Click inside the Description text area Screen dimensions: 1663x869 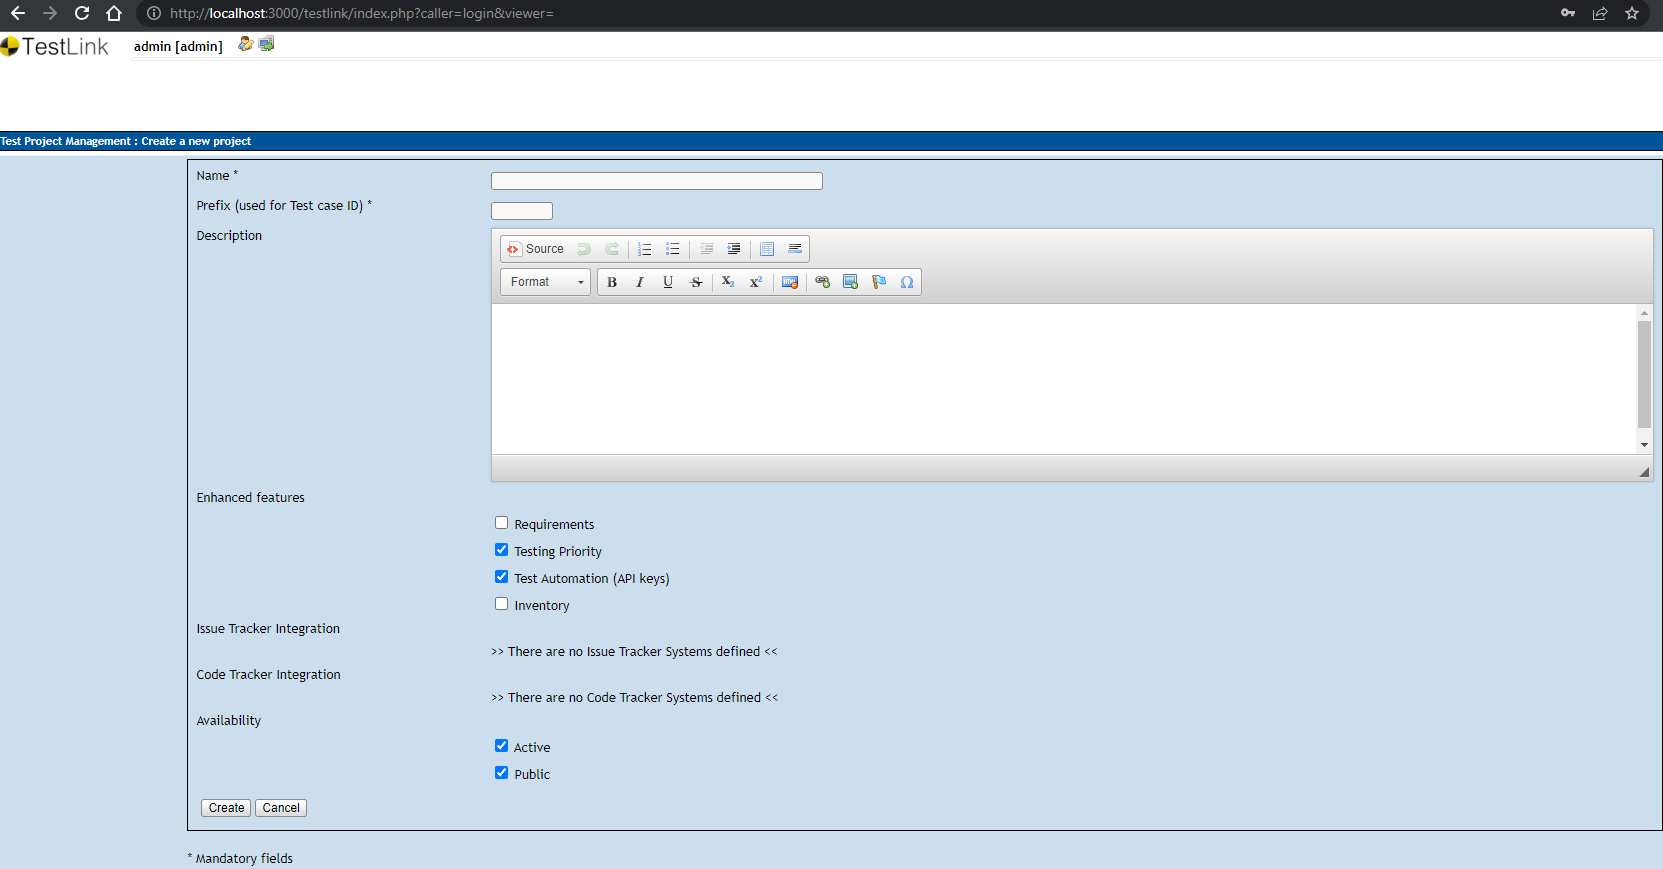click(x=1064, y=379)
